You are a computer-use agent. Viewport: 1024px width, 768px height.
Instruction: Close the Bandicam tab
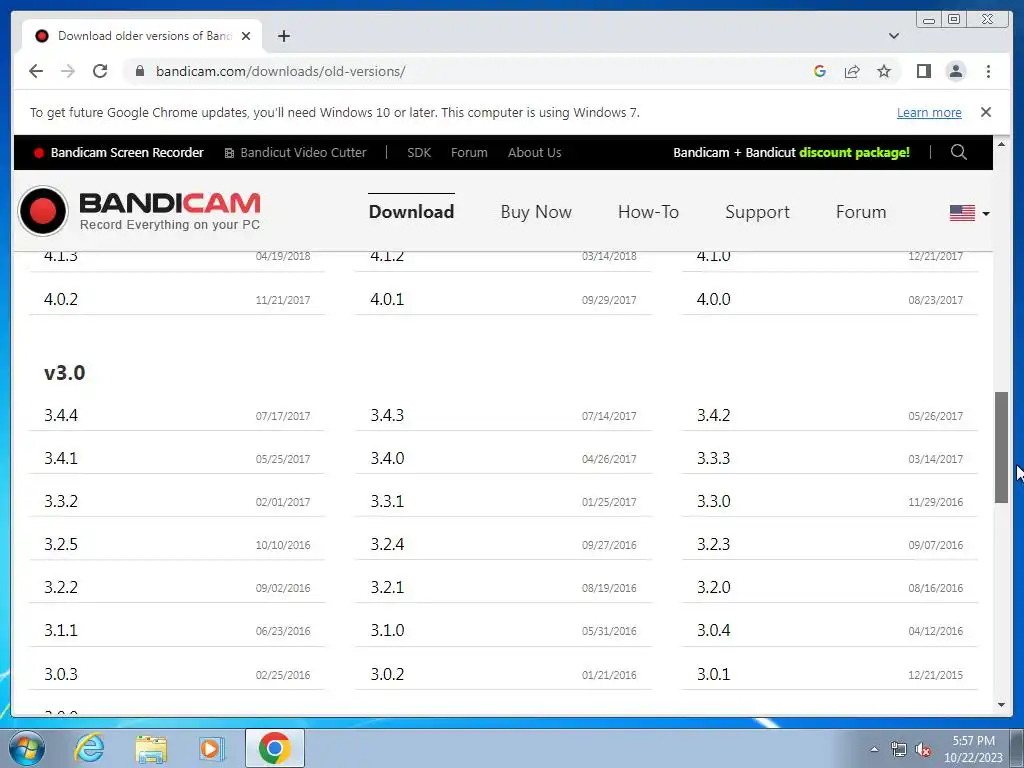click(246, 36)
